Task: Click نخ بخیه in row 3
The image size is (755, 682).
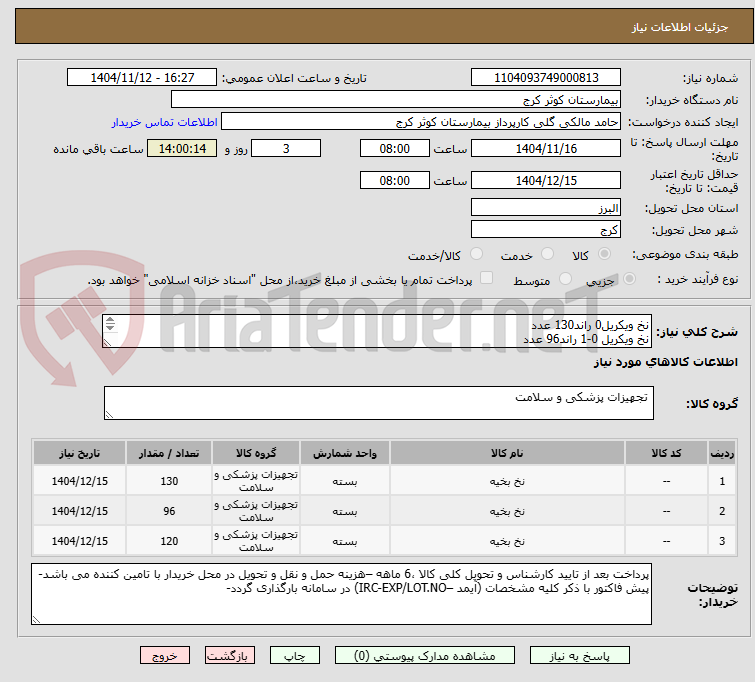Action: [507, 541]
